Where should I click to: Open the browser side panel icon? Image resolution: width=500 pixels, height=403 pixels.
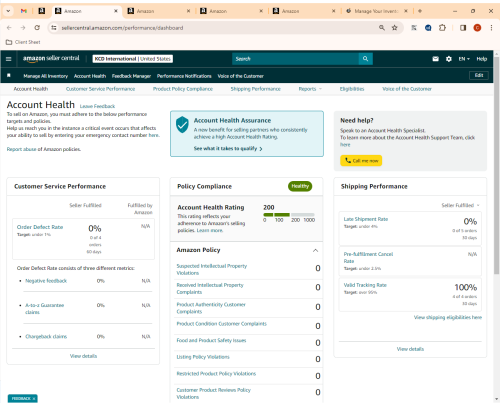tap(463, 28)
